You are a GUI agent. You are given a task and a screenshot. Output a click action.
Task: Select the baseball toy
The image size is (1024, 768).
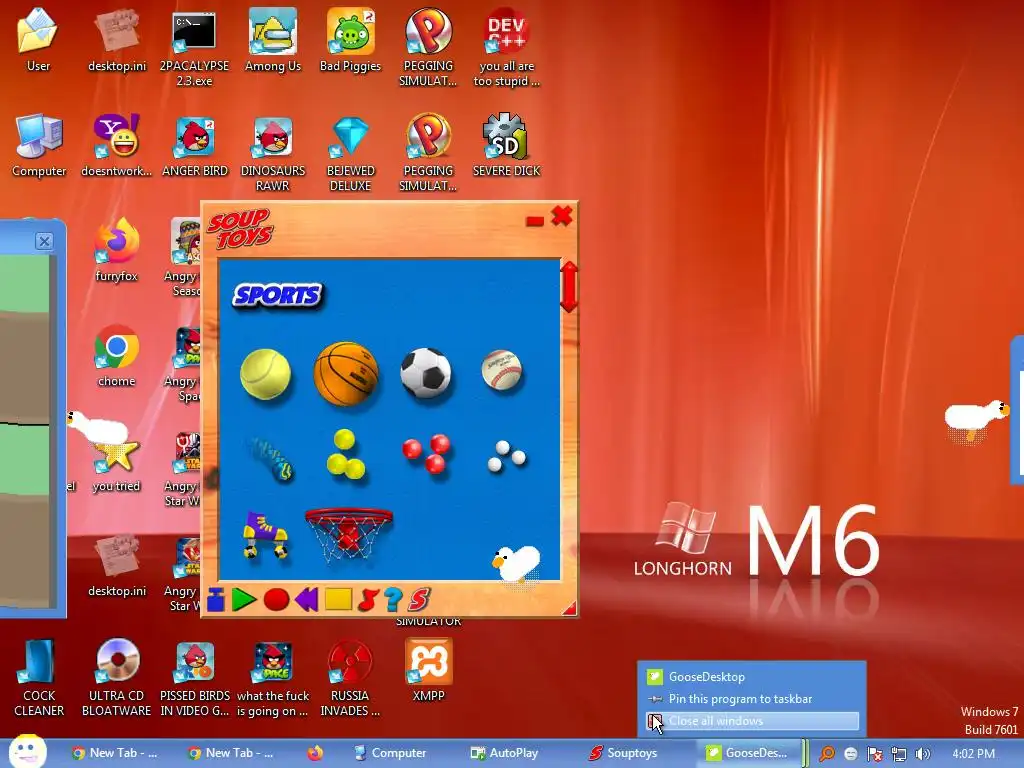[x=502, y=370]
